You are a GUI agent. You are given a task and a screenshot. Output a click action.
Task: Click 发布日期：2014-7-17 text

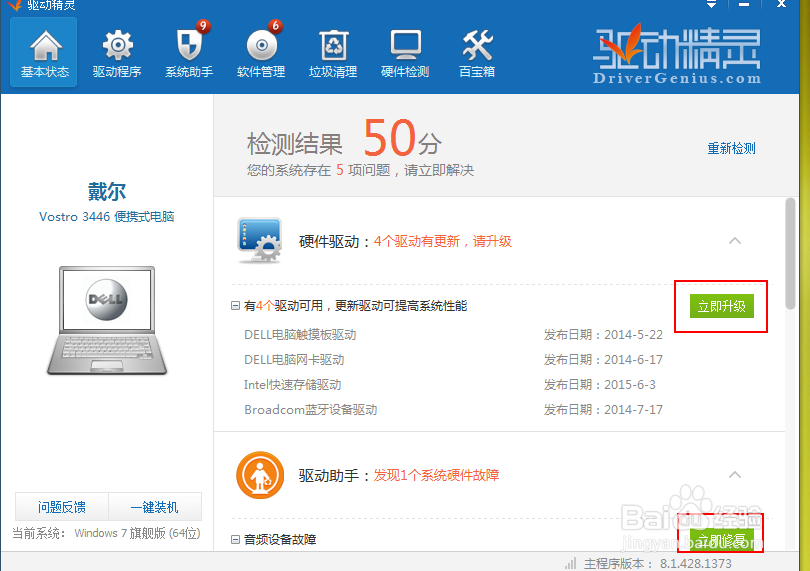coord(603,410)
